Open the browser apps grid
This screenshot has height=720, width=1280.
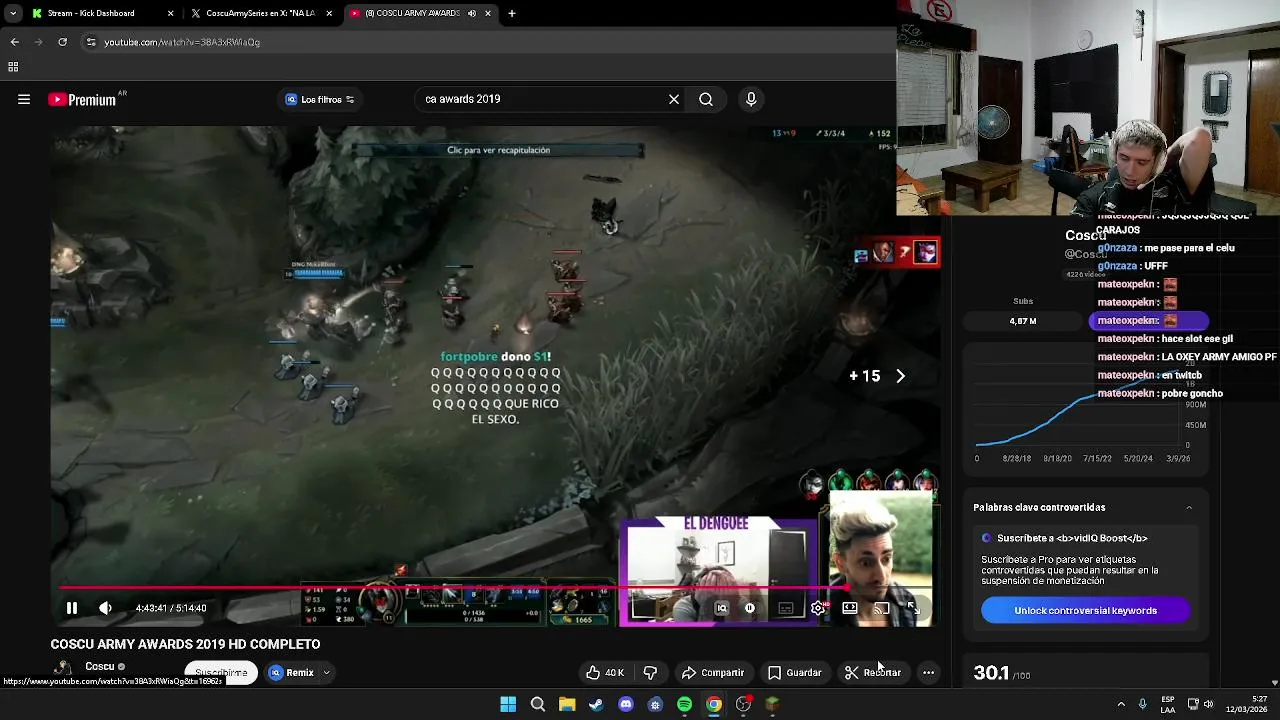[x=13, y=67]
